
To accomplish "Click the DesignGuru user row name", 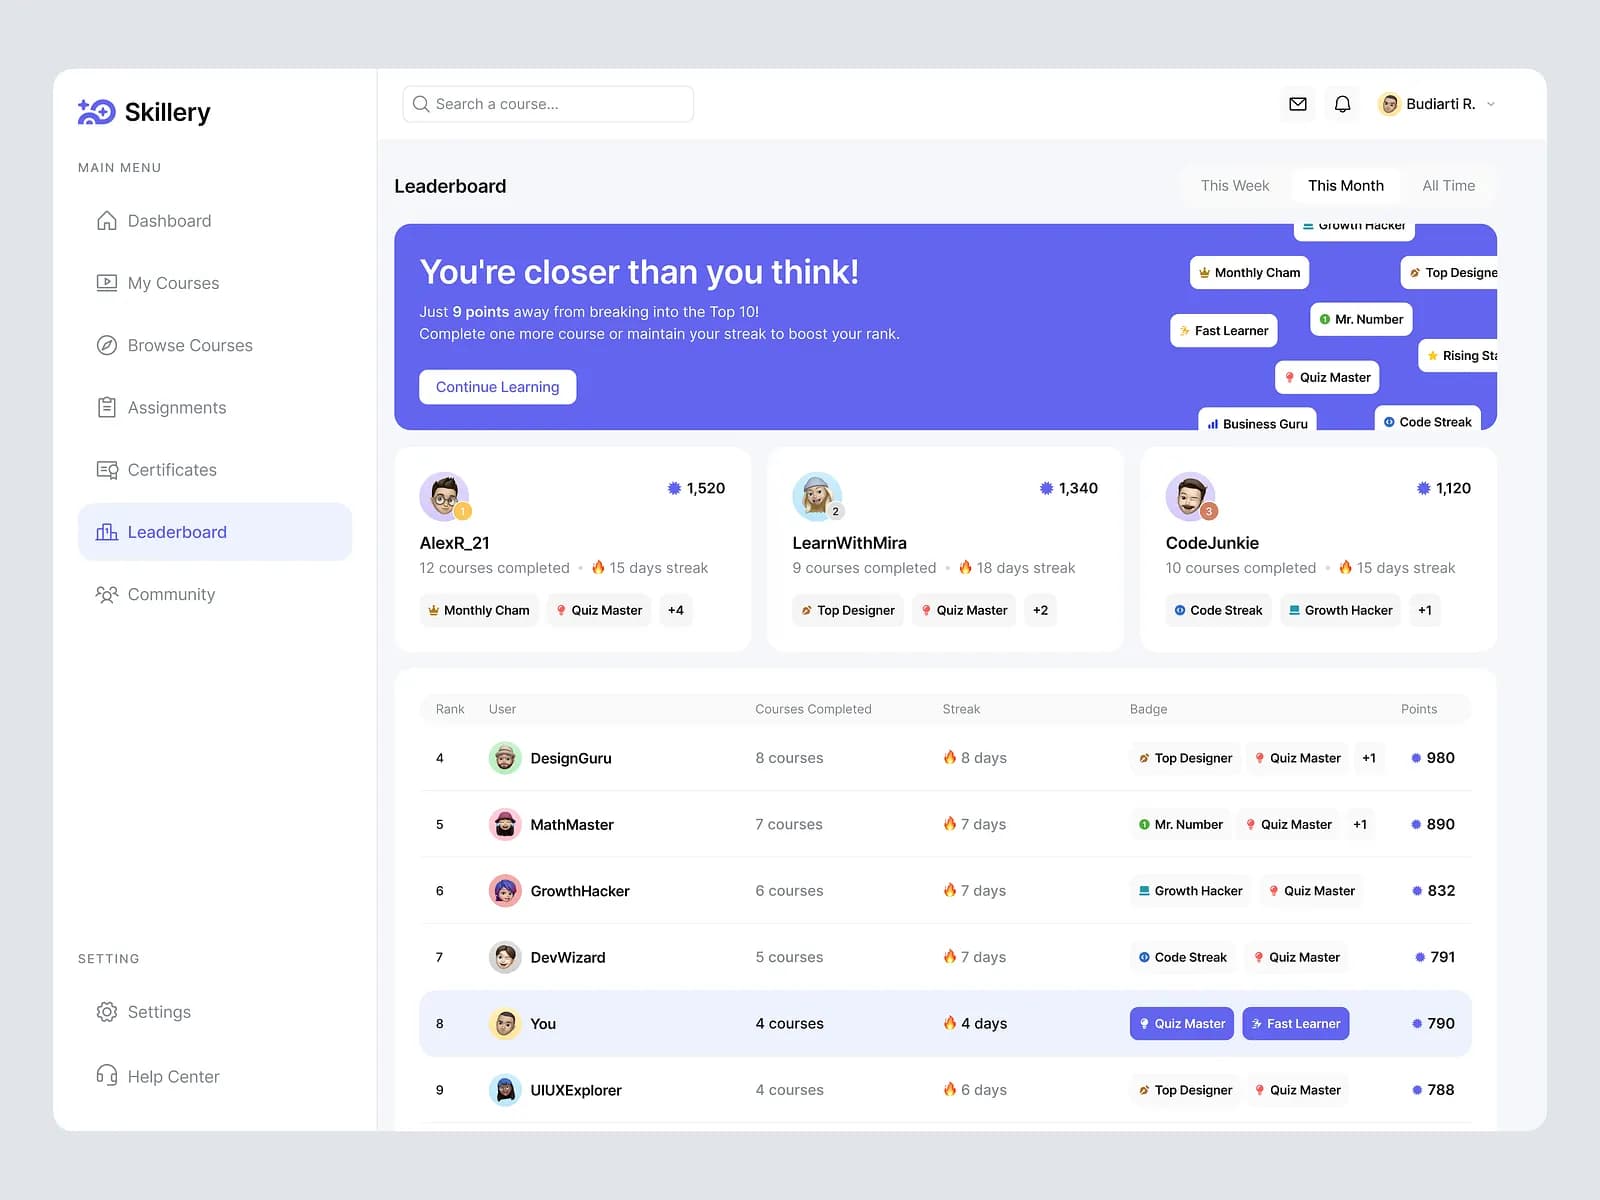I will [x=570, y=758].
